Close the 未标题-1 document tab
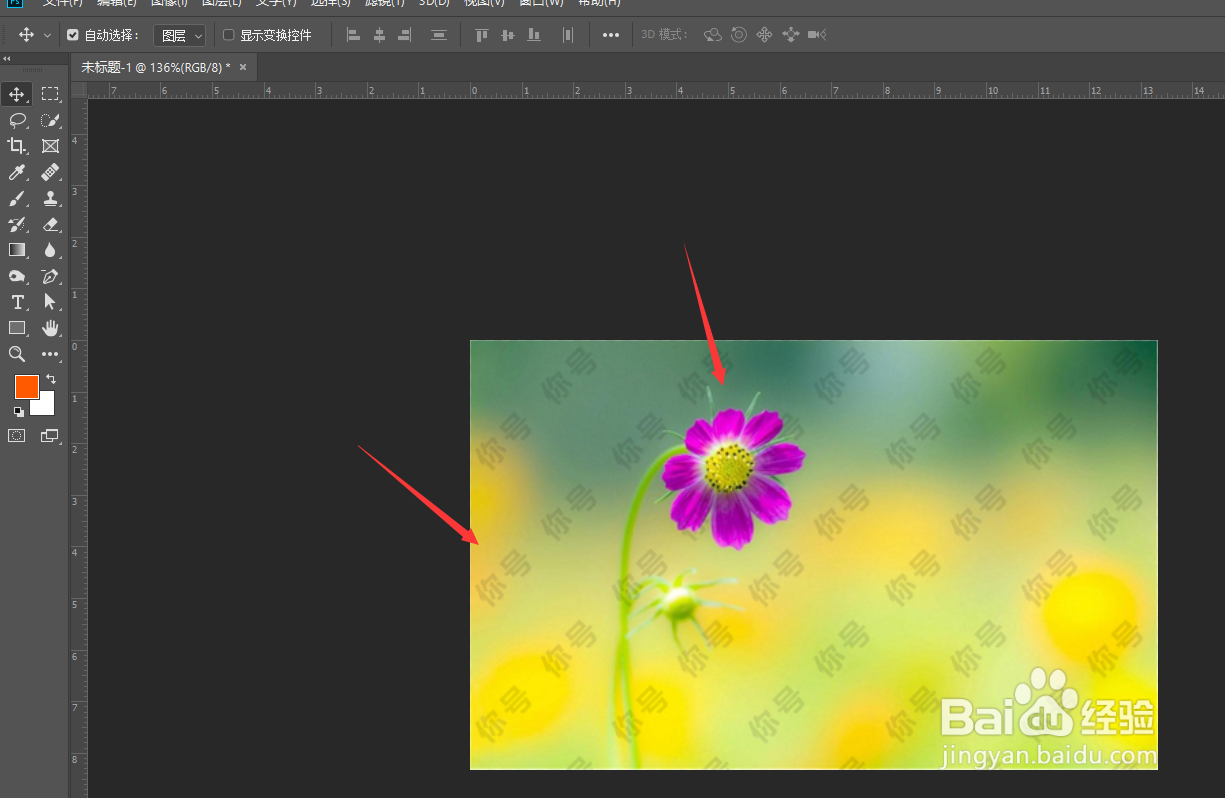This screenshot has width=1225, height=798. point(243,67)
